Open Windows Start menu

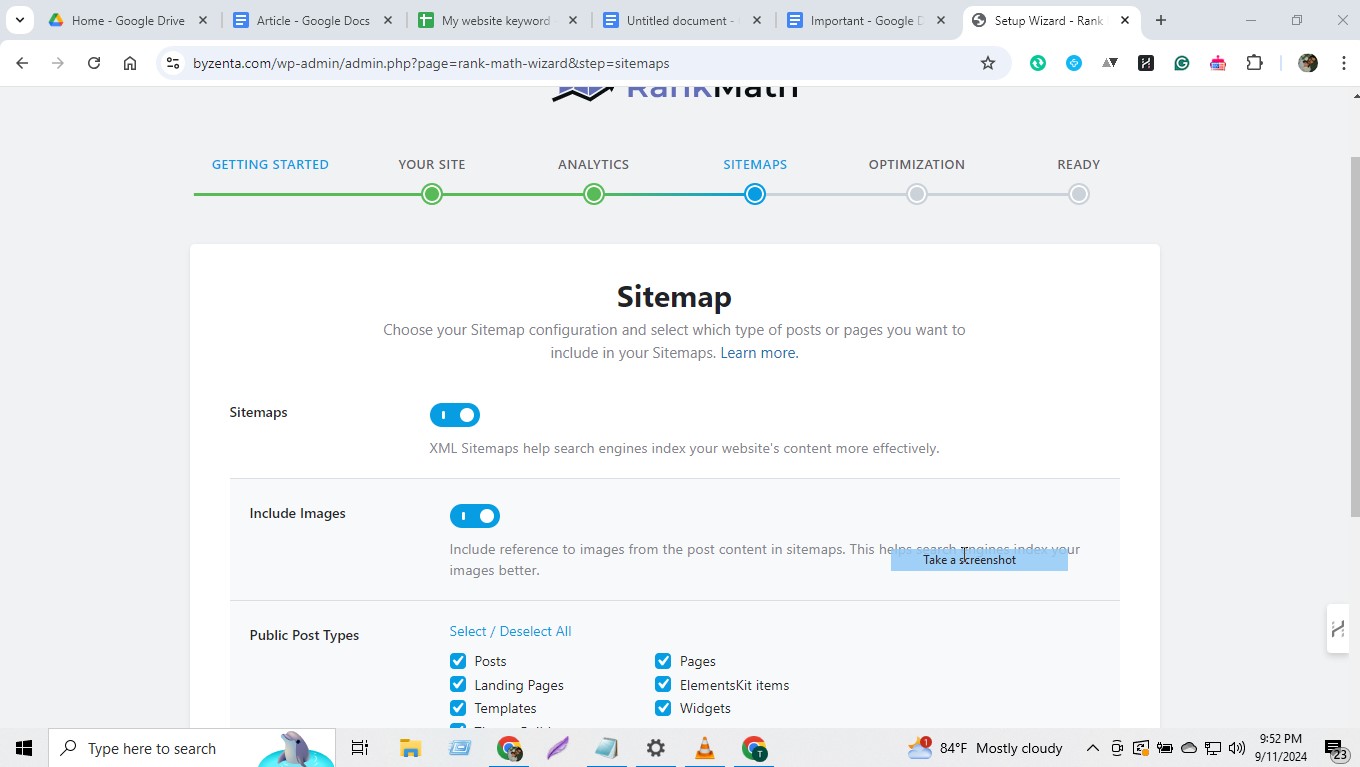click(24, 748)
